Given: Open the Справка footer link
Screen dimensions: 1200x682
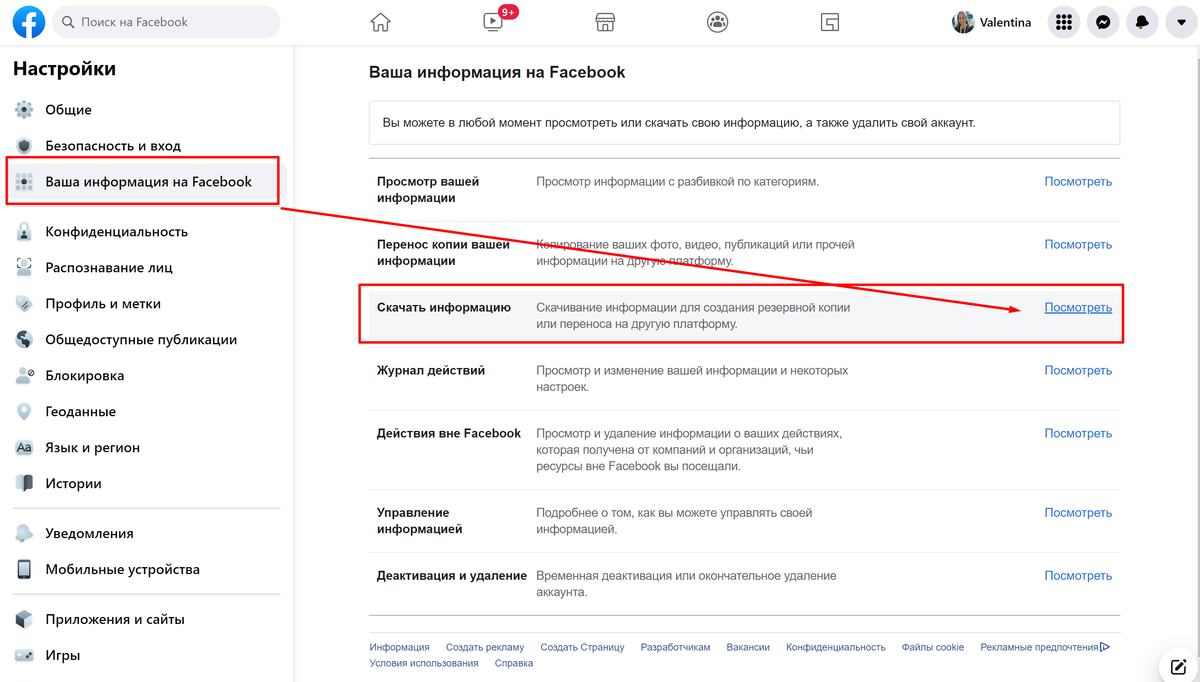Looking at the screenshot, I should point(514,663).
